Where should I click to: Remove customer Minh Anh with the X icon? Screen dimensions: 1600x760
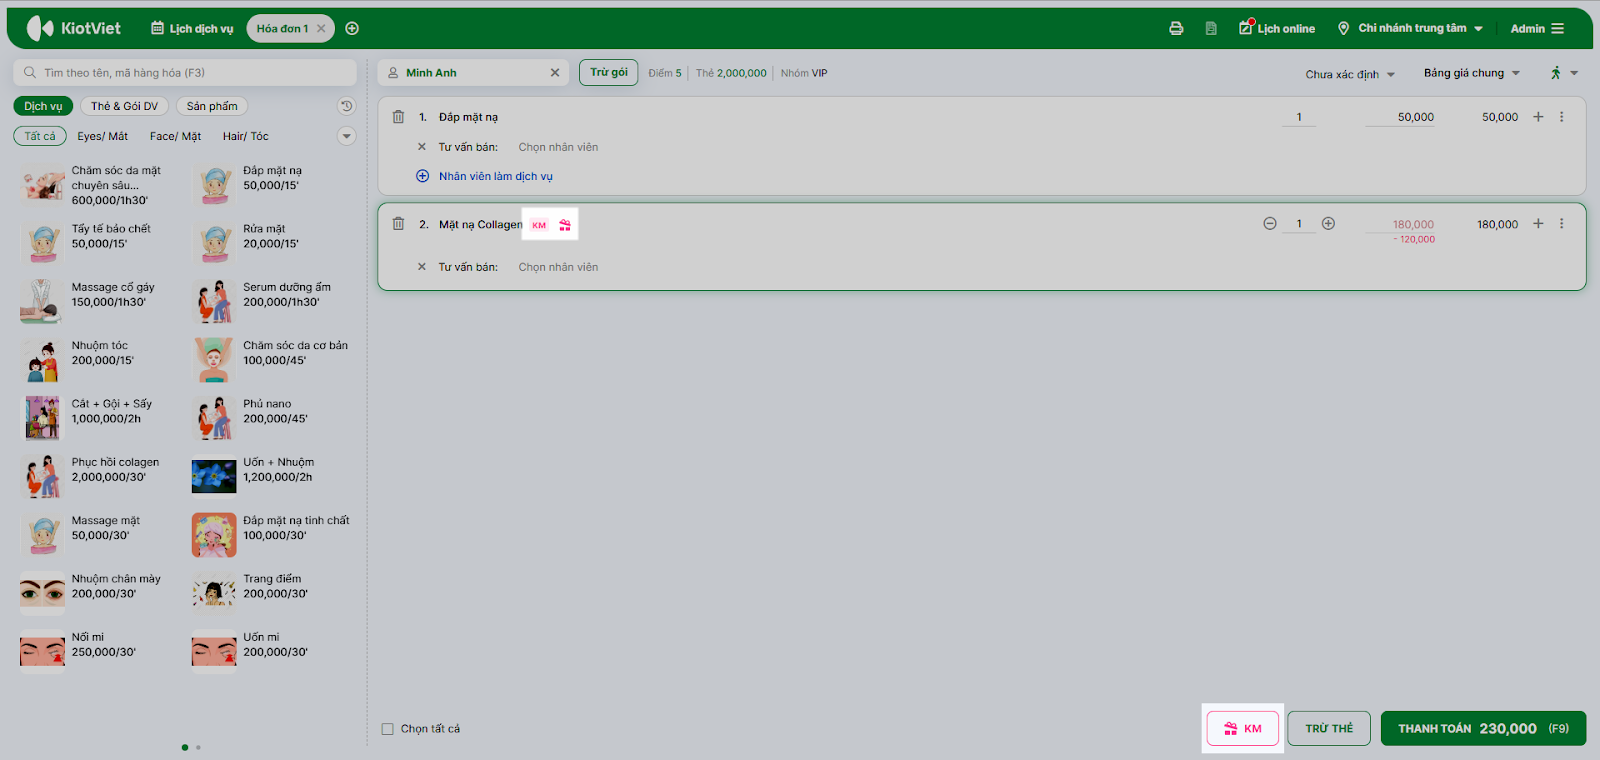555,73
